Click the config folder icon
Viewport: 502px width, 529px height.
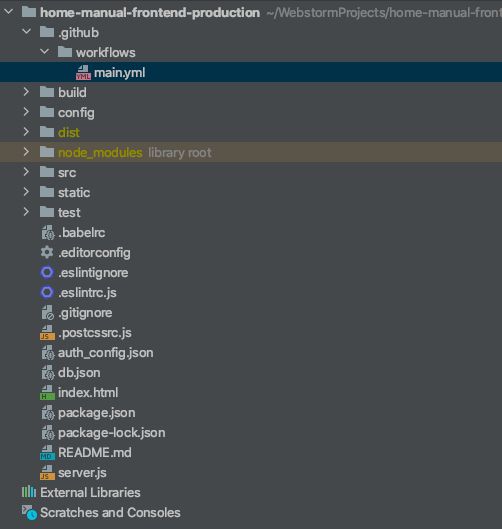pyautogui.click(x=47, y=112)
